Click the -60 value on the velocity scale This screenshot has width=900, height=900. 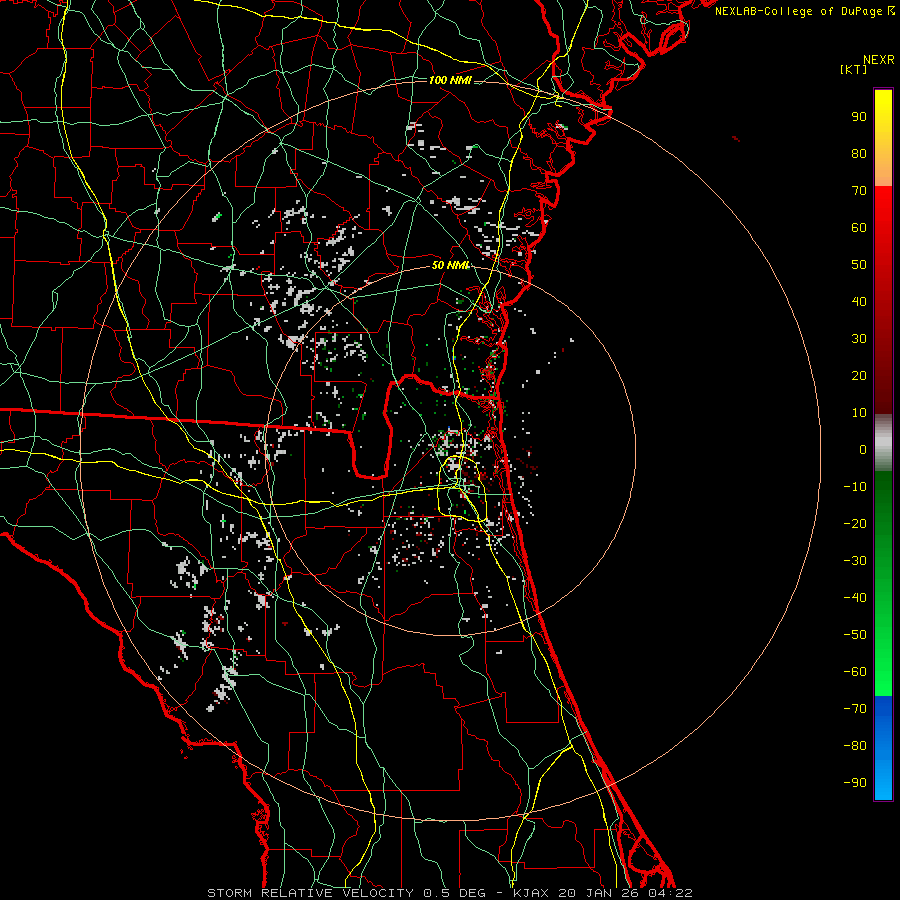(x=855, y=672)
